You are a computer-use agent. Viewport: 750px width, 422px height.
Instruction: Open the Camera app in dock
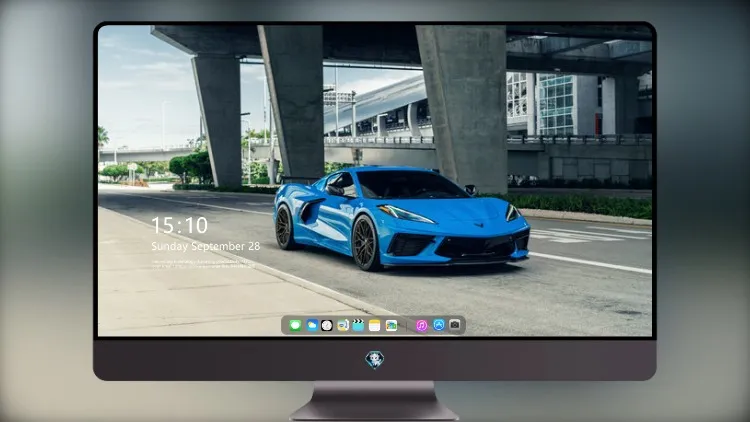click(455, 325)
